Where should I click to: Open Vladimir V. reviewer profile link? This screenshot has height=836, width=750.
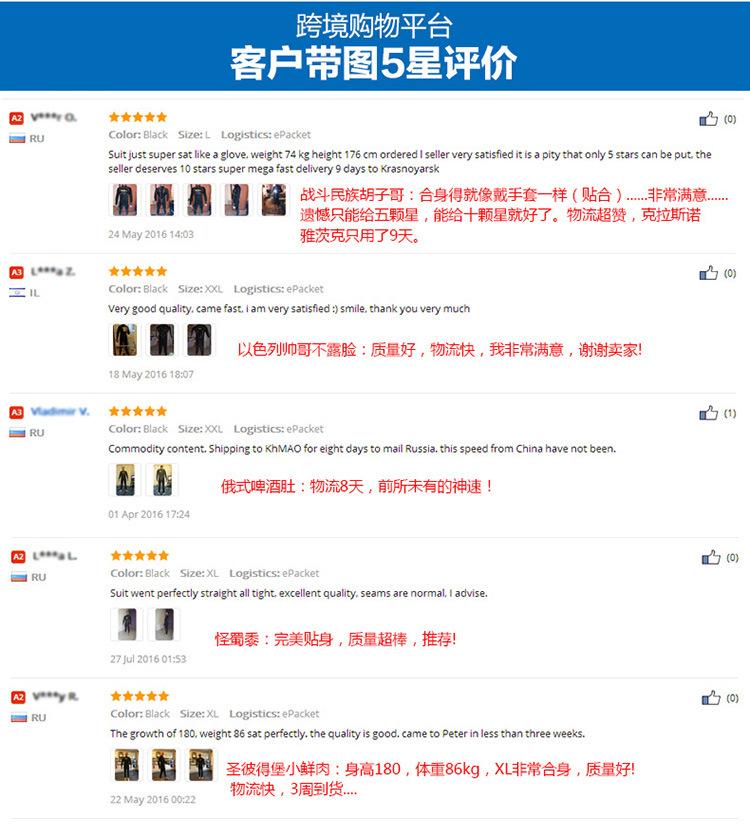click(x=60, y=411)
